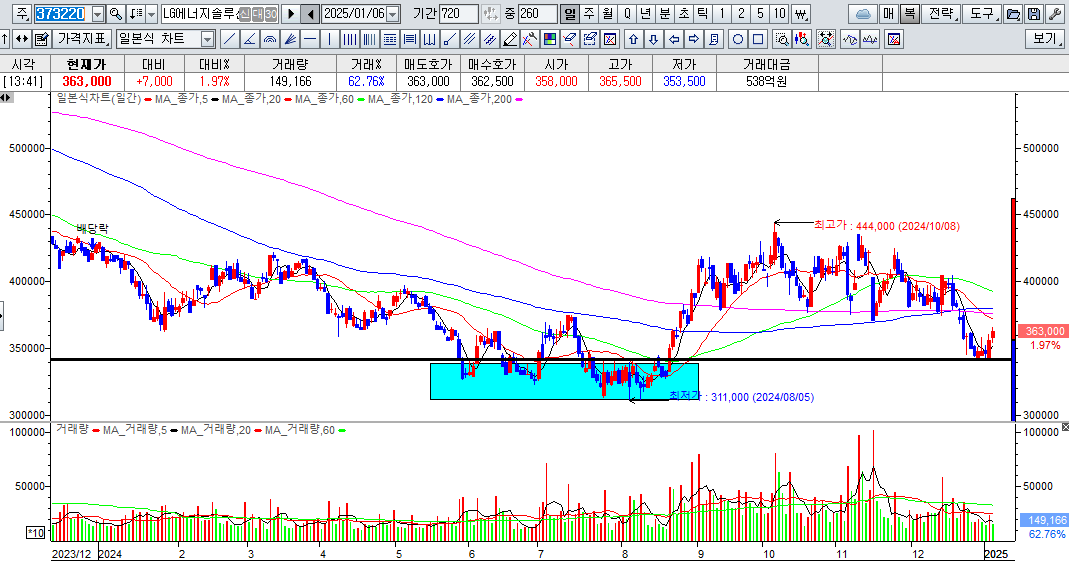
Task: Select the Fibonacci arc drawing tool
Action: click(x=269, y=39)
